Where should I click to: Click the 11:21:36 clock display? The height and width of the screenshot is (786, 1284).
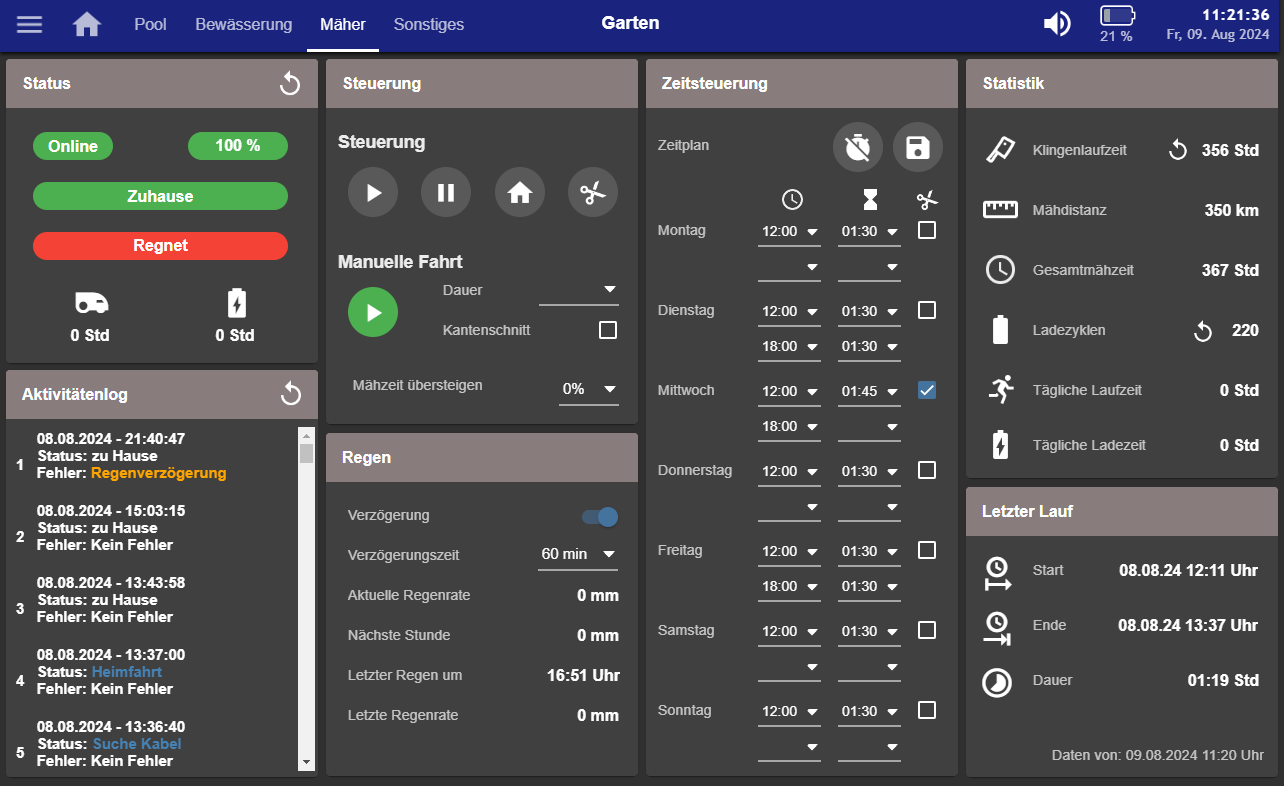point(1235,16)
